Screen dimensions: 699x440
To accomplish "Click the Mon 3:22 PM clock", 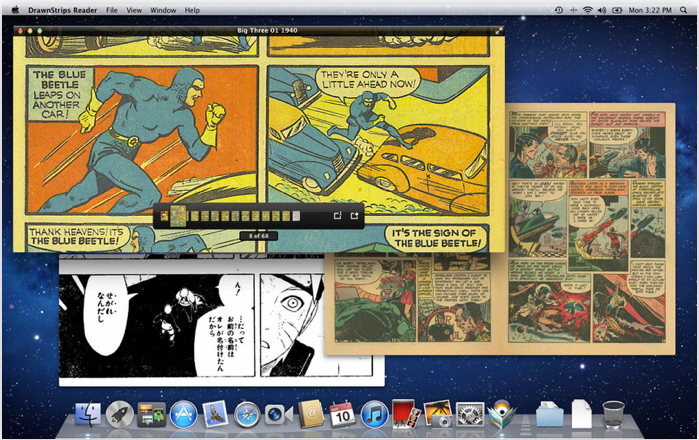I will tap(650, 10).
